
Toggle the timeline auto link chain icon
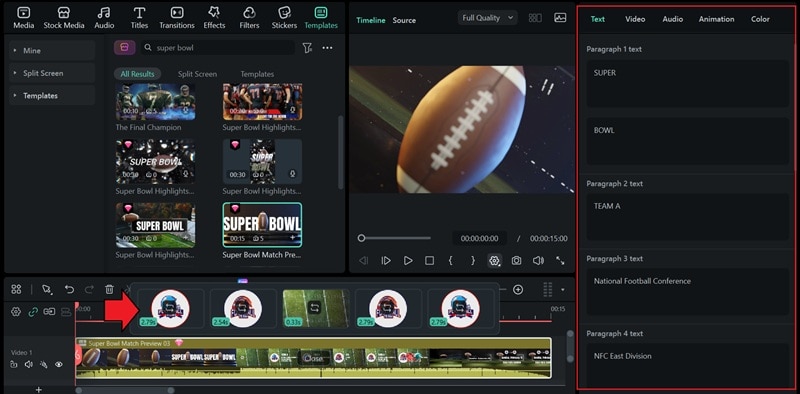(33, 311)
